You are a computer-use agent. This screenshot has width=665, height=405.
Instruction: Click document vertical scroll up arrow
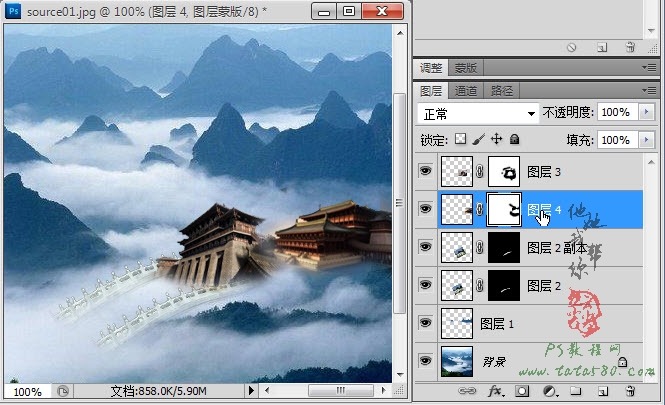click(x=400, y=32)
